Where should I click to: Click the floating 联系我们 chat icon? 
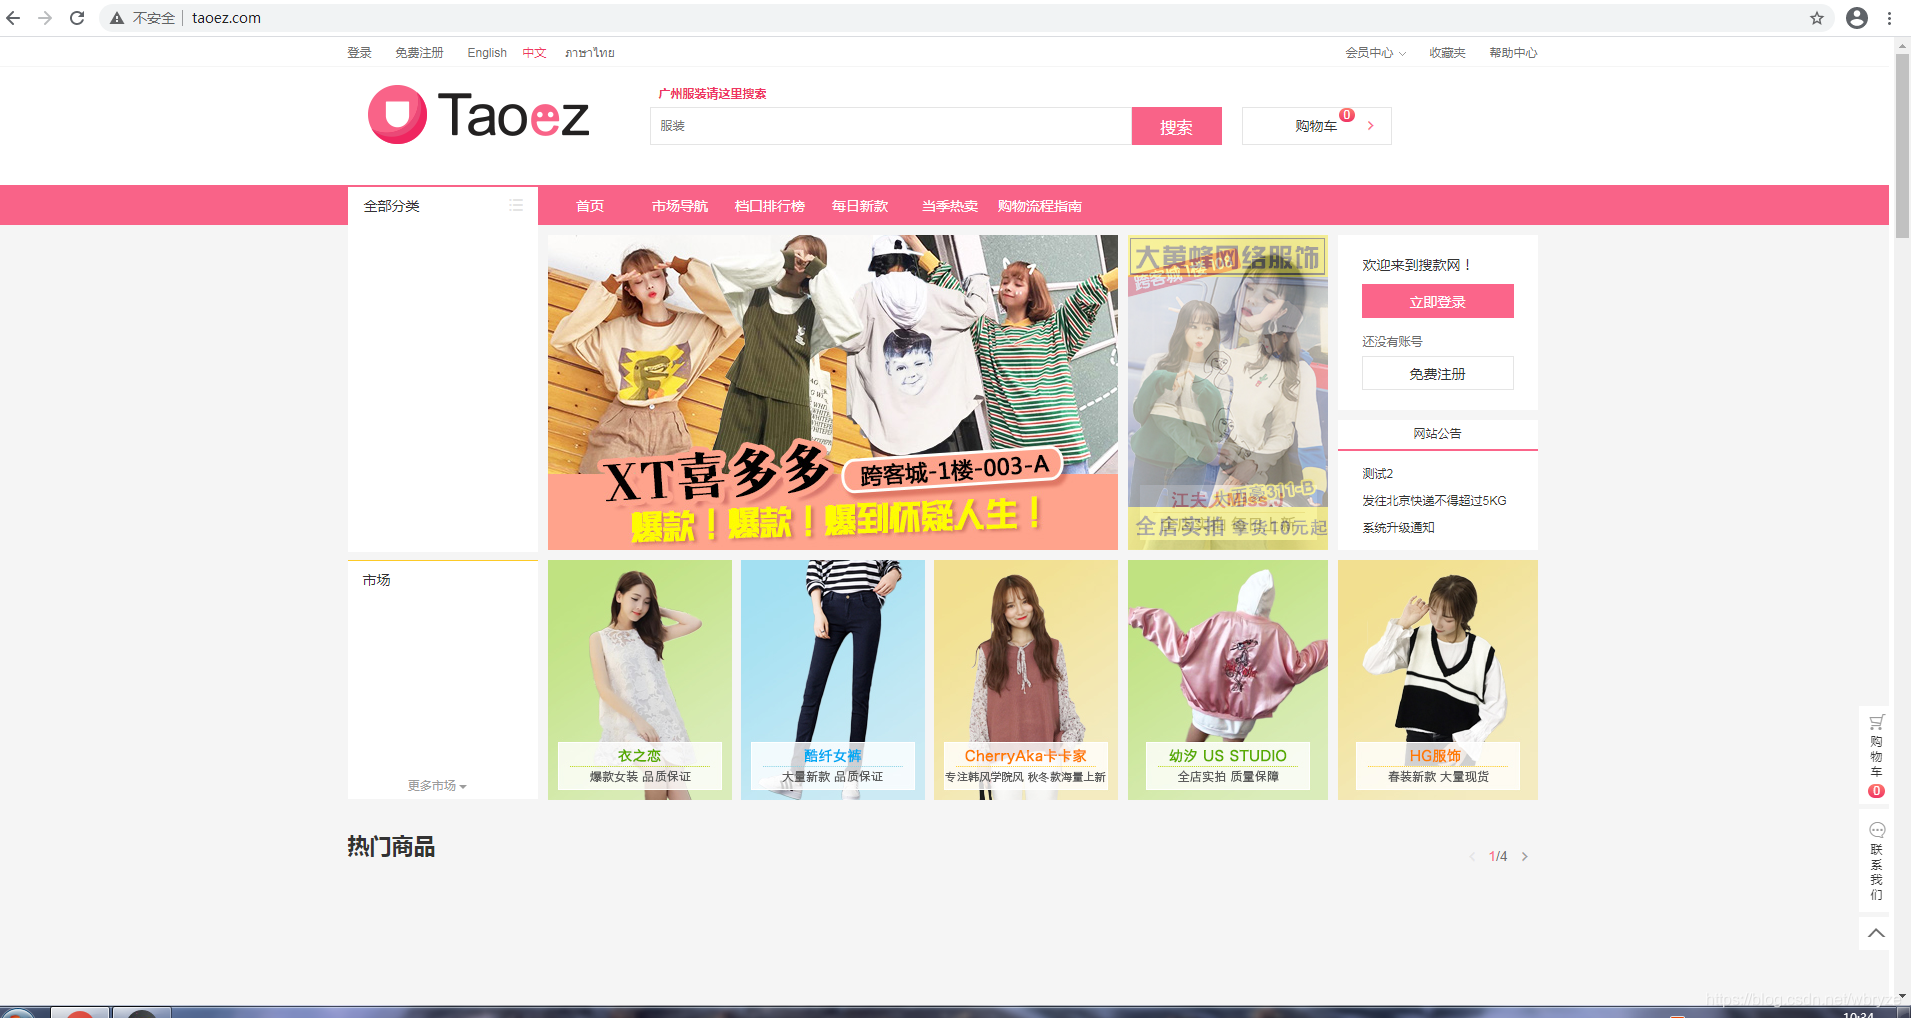point(1877,830)
